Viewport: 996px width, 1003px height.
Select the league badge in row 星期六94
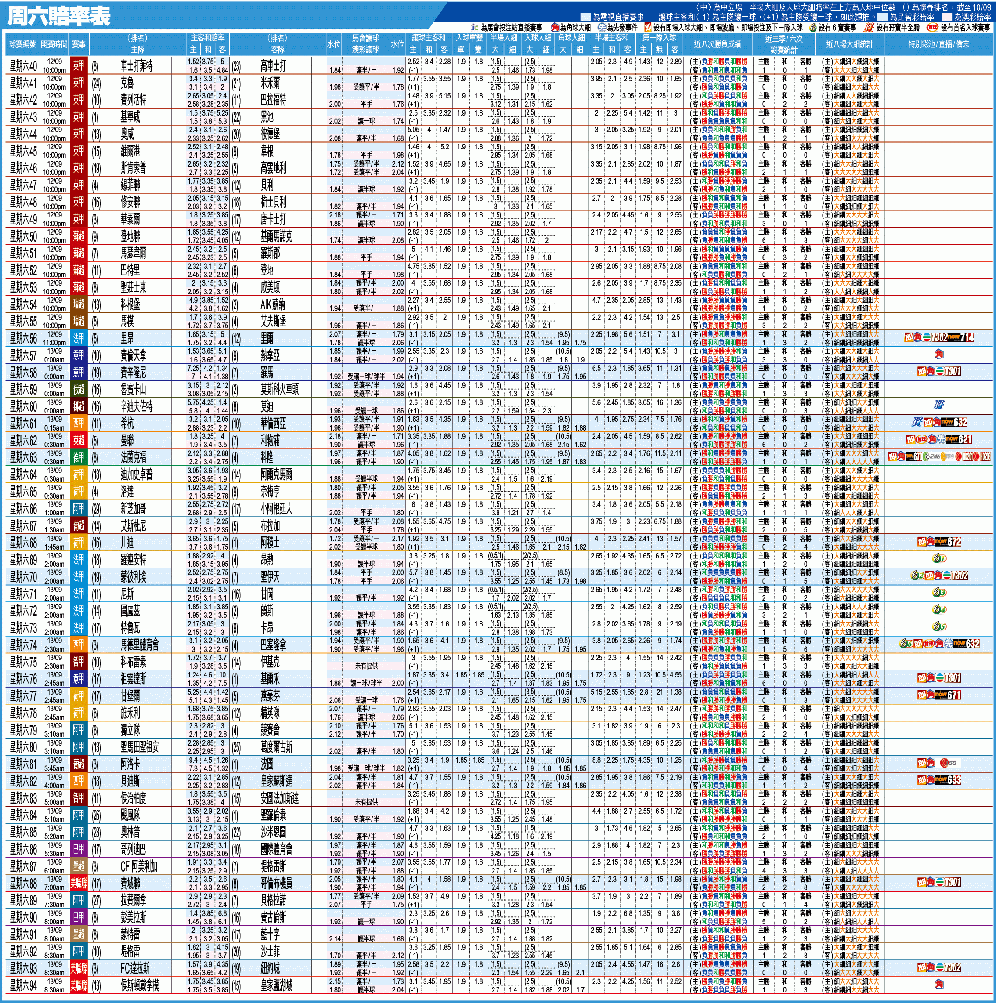click(x=79, y=985)
